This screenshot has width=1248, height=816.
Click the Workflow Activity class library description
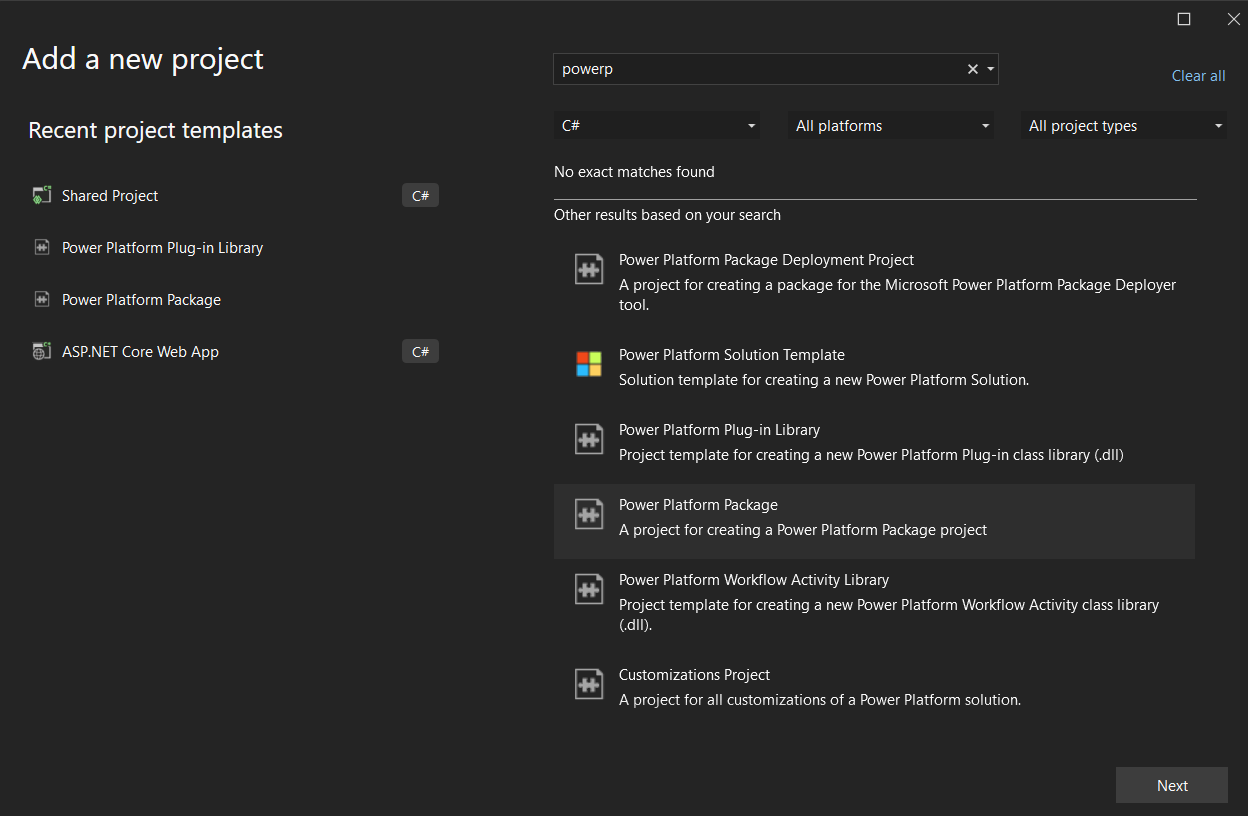point(889,615)
